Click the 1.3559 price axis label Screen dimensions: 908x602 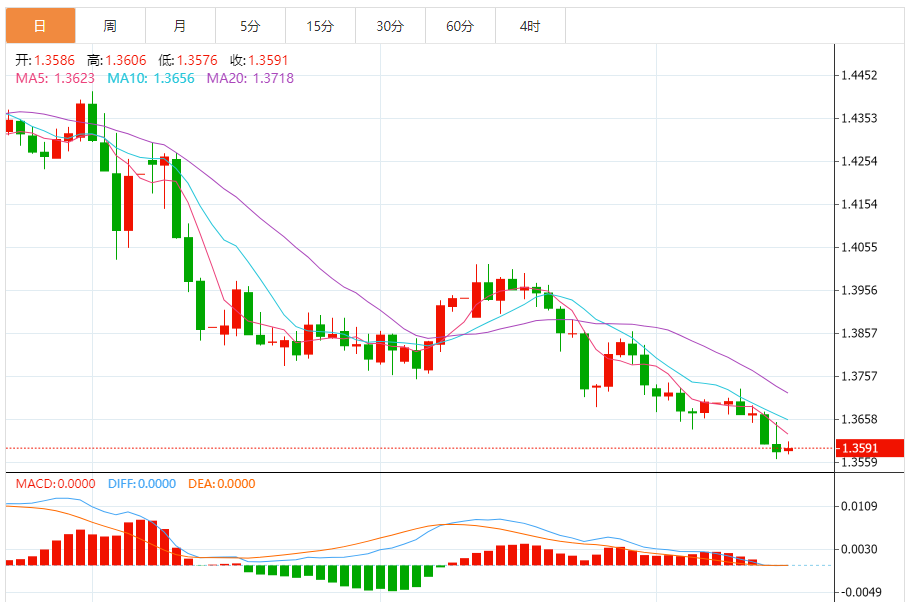tap(859, 462)
